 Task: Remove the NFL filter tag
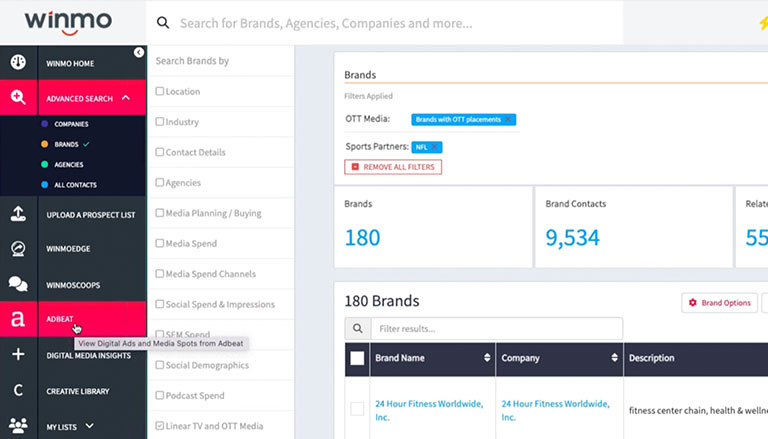click(x=434, y=147)
